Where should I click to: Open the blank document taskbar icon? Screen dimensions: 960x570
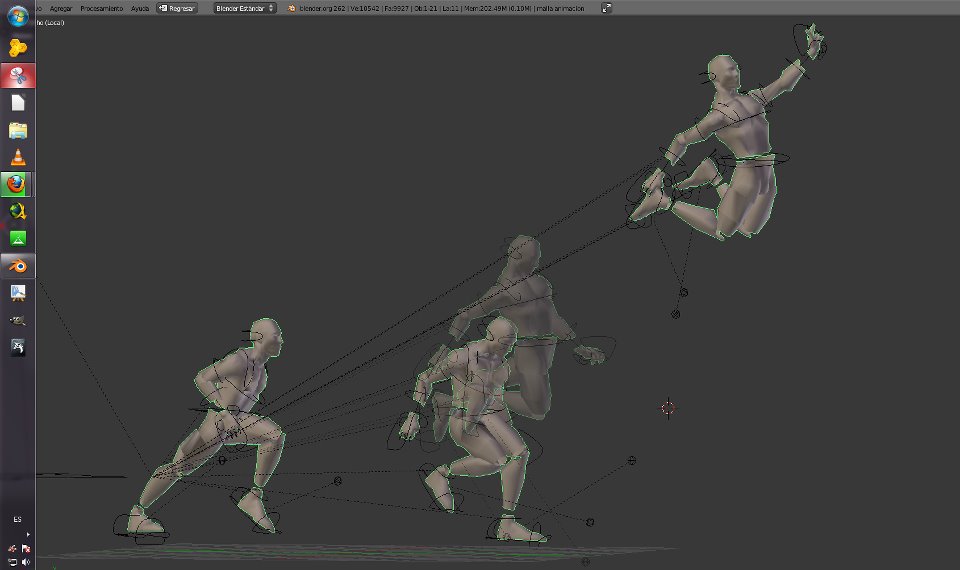click(x=18, y=102)
